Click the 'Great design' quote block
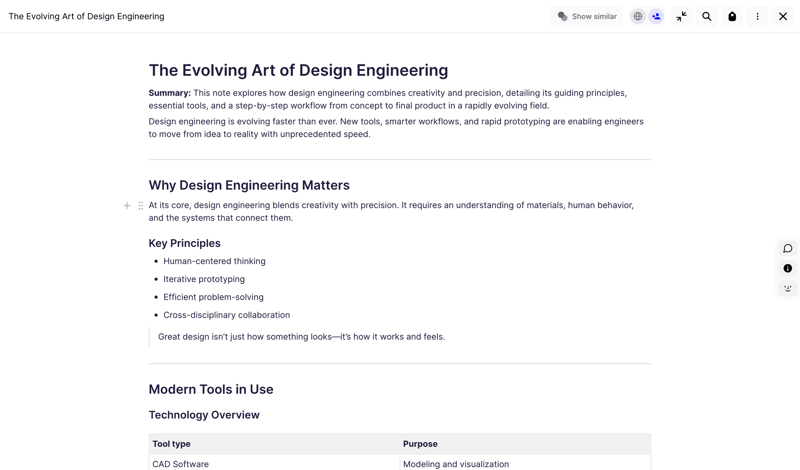800x470 pixels. tap(301, 337)
